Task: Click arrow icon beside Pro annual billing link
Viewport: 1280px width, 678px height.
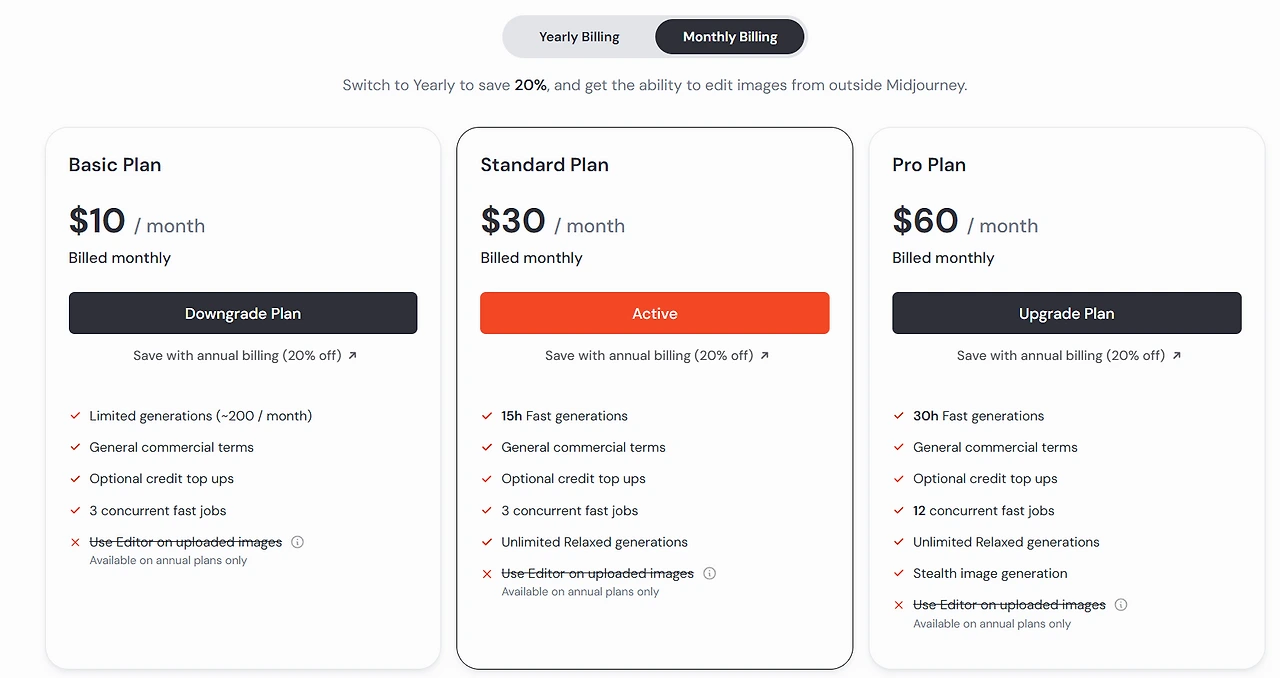Action: [1176, 355]
